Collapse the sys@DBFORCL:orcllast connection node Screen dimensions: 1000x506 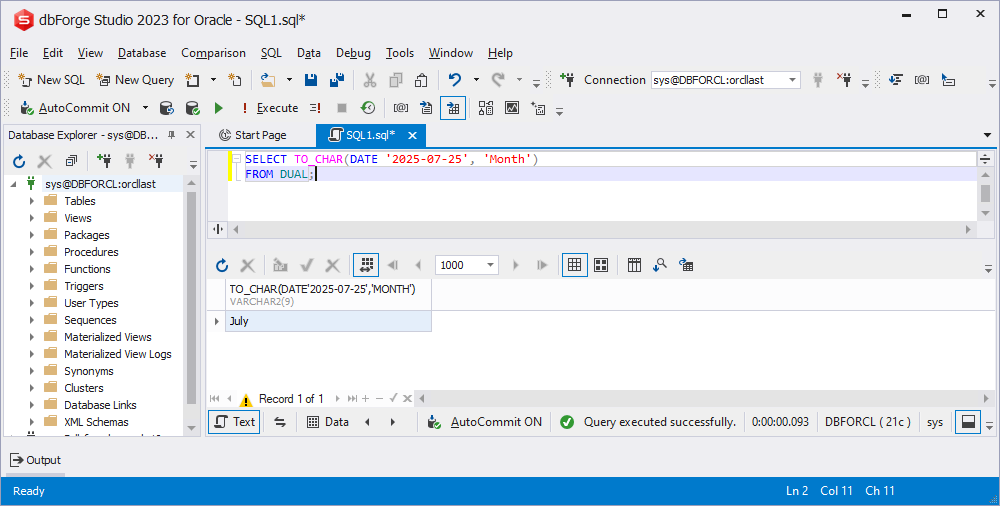pyautogui.click(x=14, y=184)
